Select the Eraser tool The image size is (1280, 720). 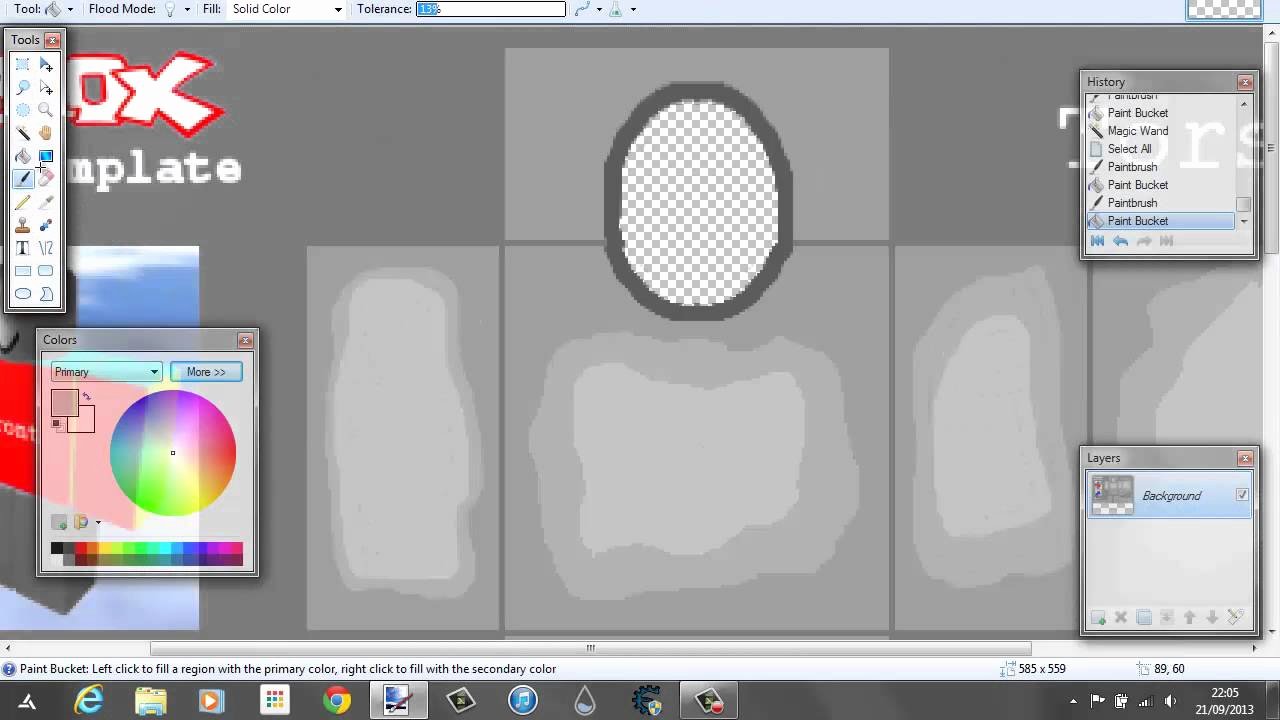(x=46, y=179)
